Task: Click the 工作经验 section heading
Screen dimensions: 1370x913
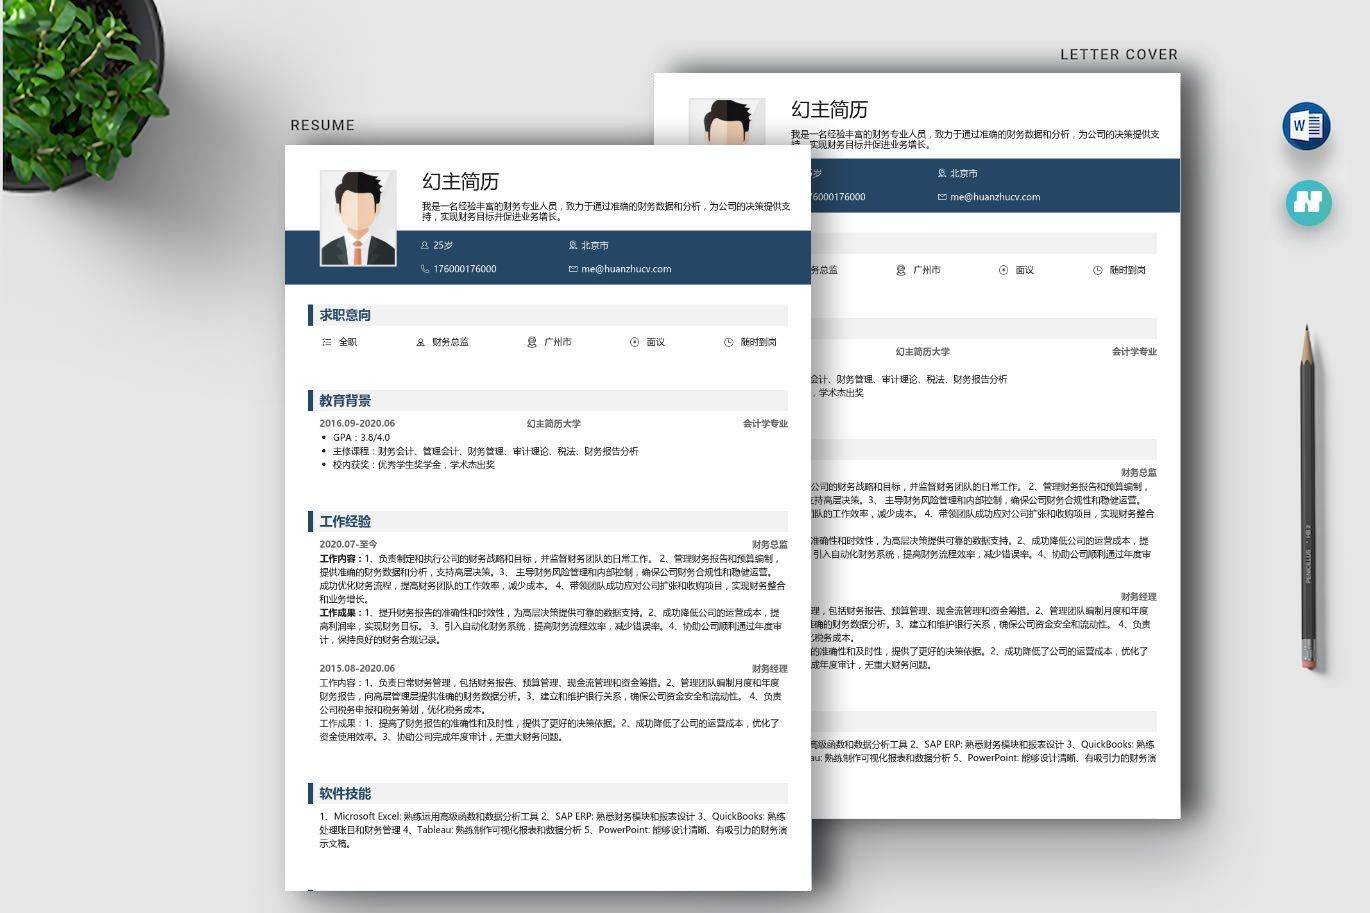Action: click(345, 522)
